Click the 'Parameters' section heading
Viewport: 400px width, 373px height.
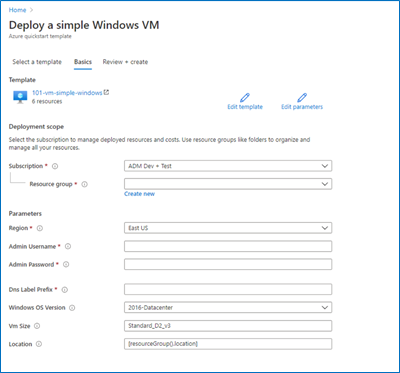25,214
